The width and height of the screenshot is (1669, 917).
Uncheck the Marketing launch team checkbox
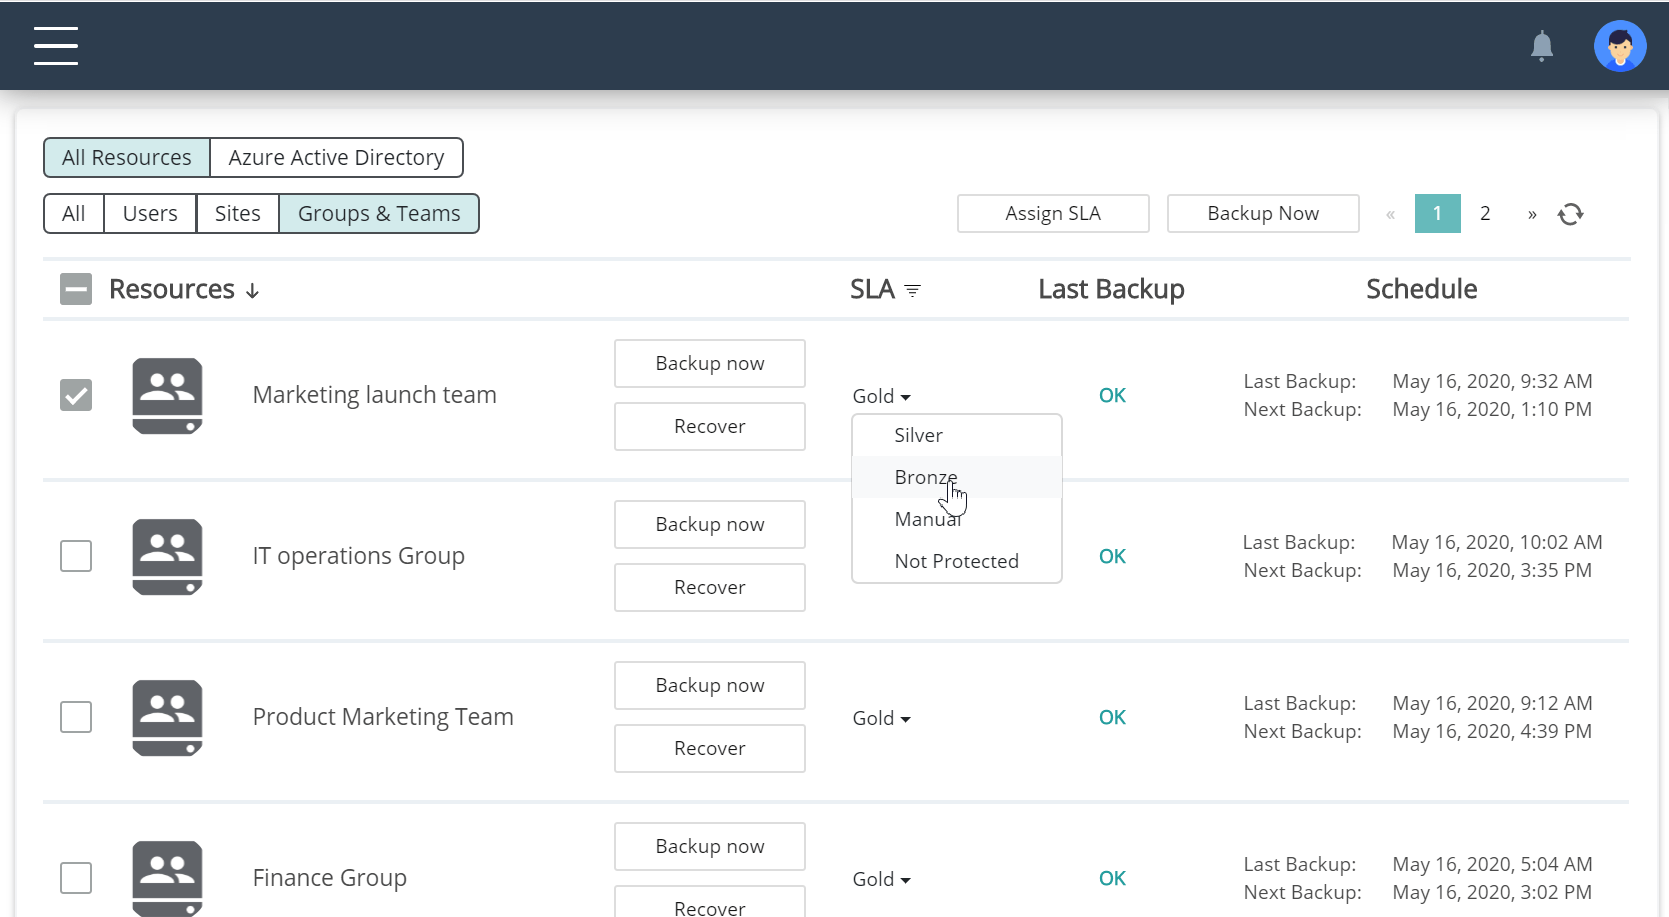pos(76,395)
